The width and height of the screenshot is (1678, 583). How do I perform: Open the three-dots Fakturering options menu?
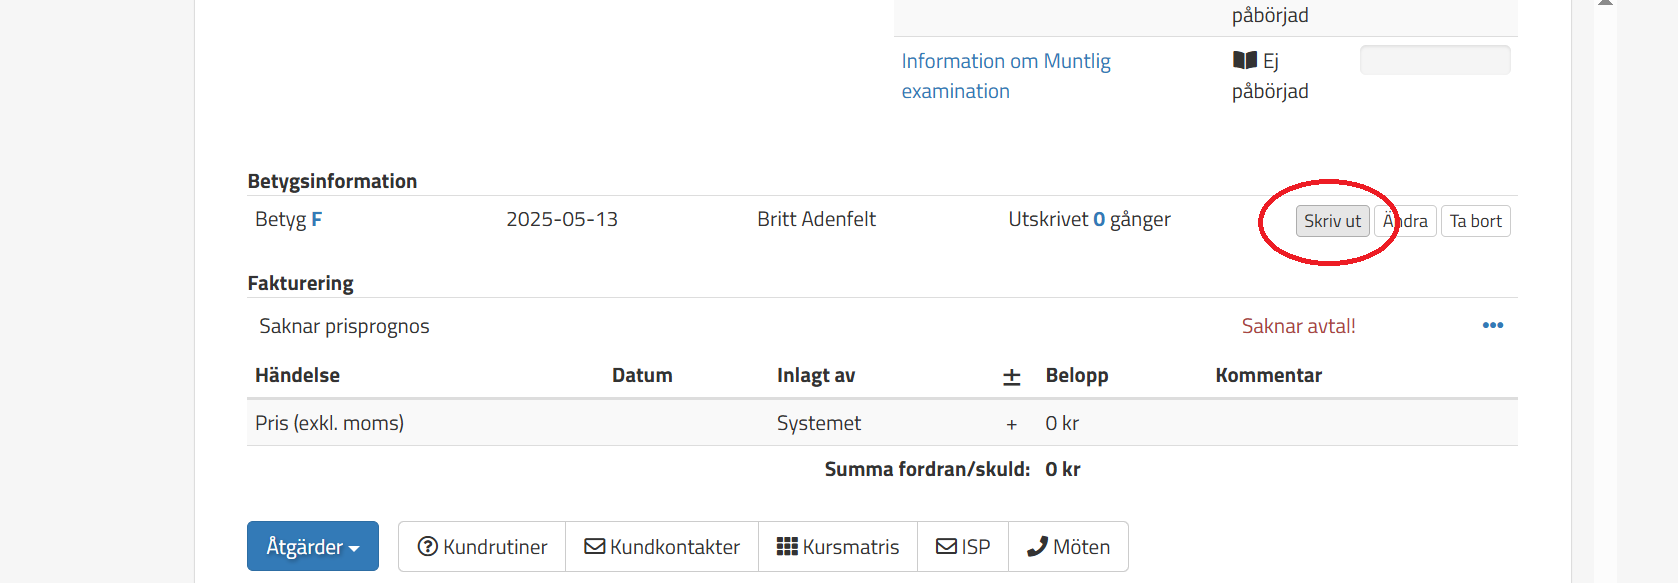tap(1493, 325)
